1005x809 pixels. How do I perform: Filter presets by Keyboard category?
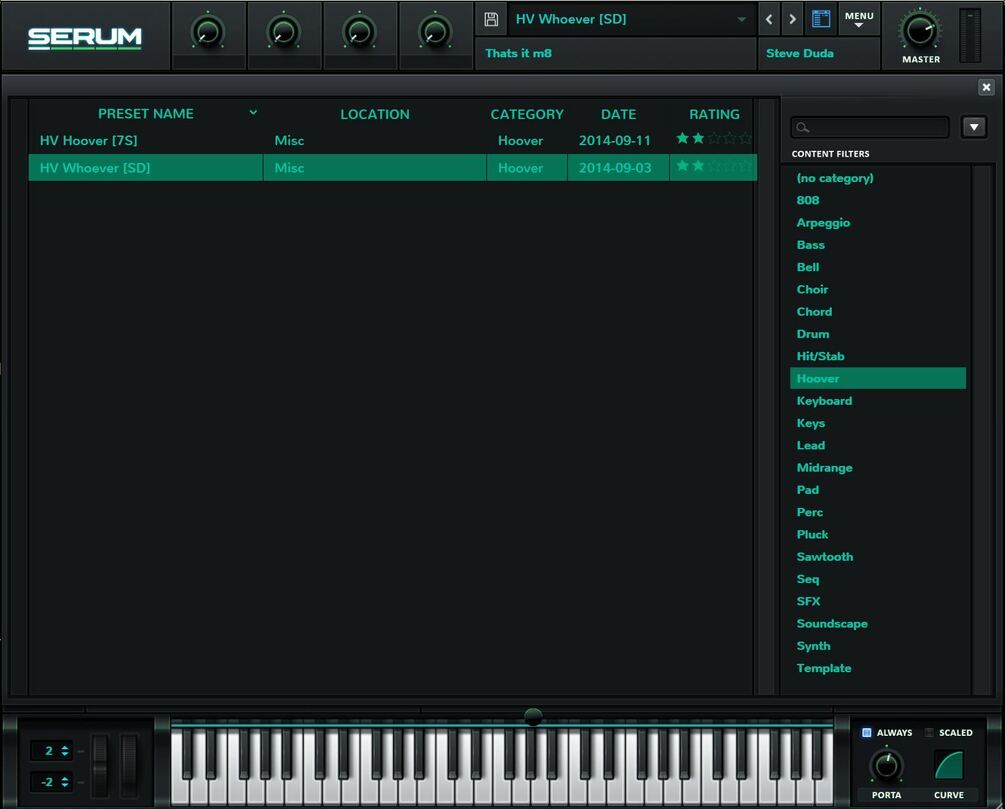824,401
